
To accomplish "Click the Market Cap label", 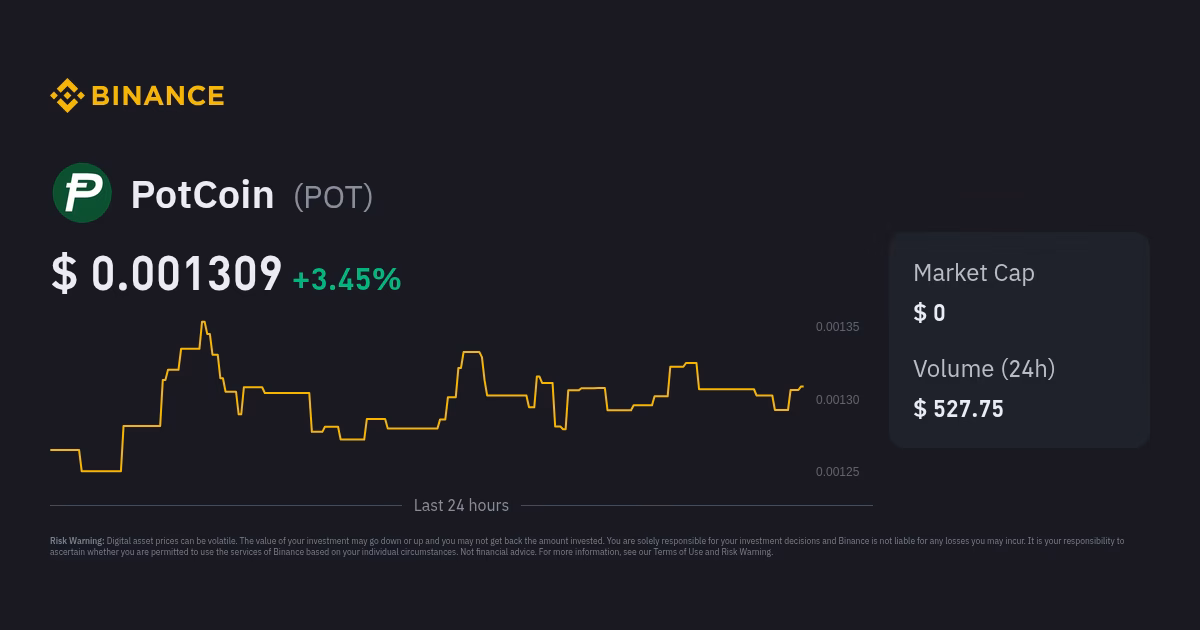I will click(974, 273).
